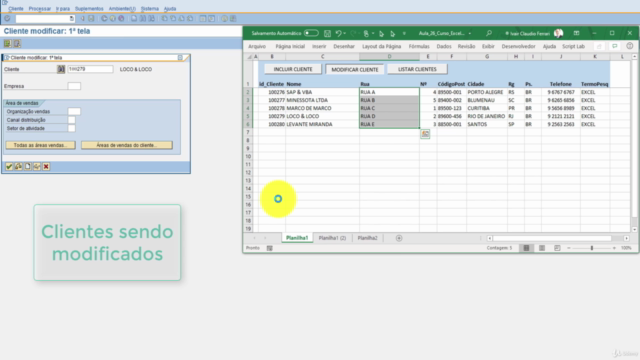Click the Excel Share icon

coord(599,46)
